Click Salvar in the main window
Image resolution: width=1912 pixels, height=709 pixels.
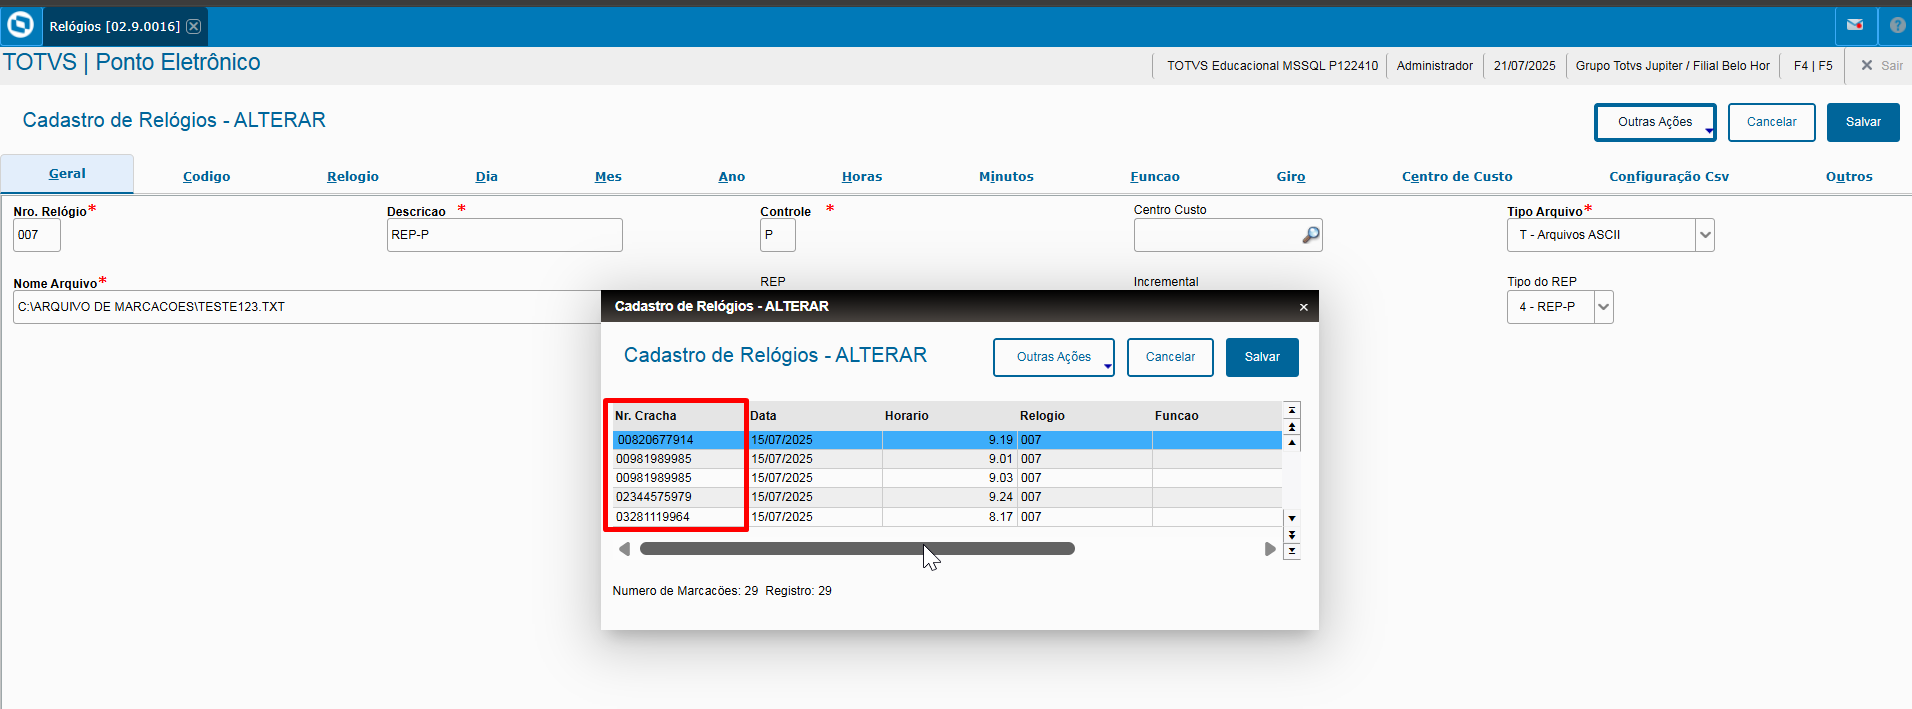coord(1863,122)
